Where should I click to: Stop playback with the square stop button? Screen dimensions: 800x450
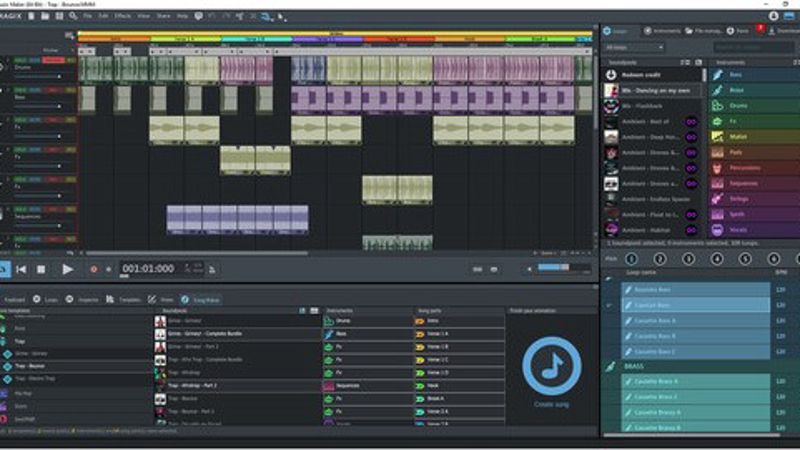(41, 269)
